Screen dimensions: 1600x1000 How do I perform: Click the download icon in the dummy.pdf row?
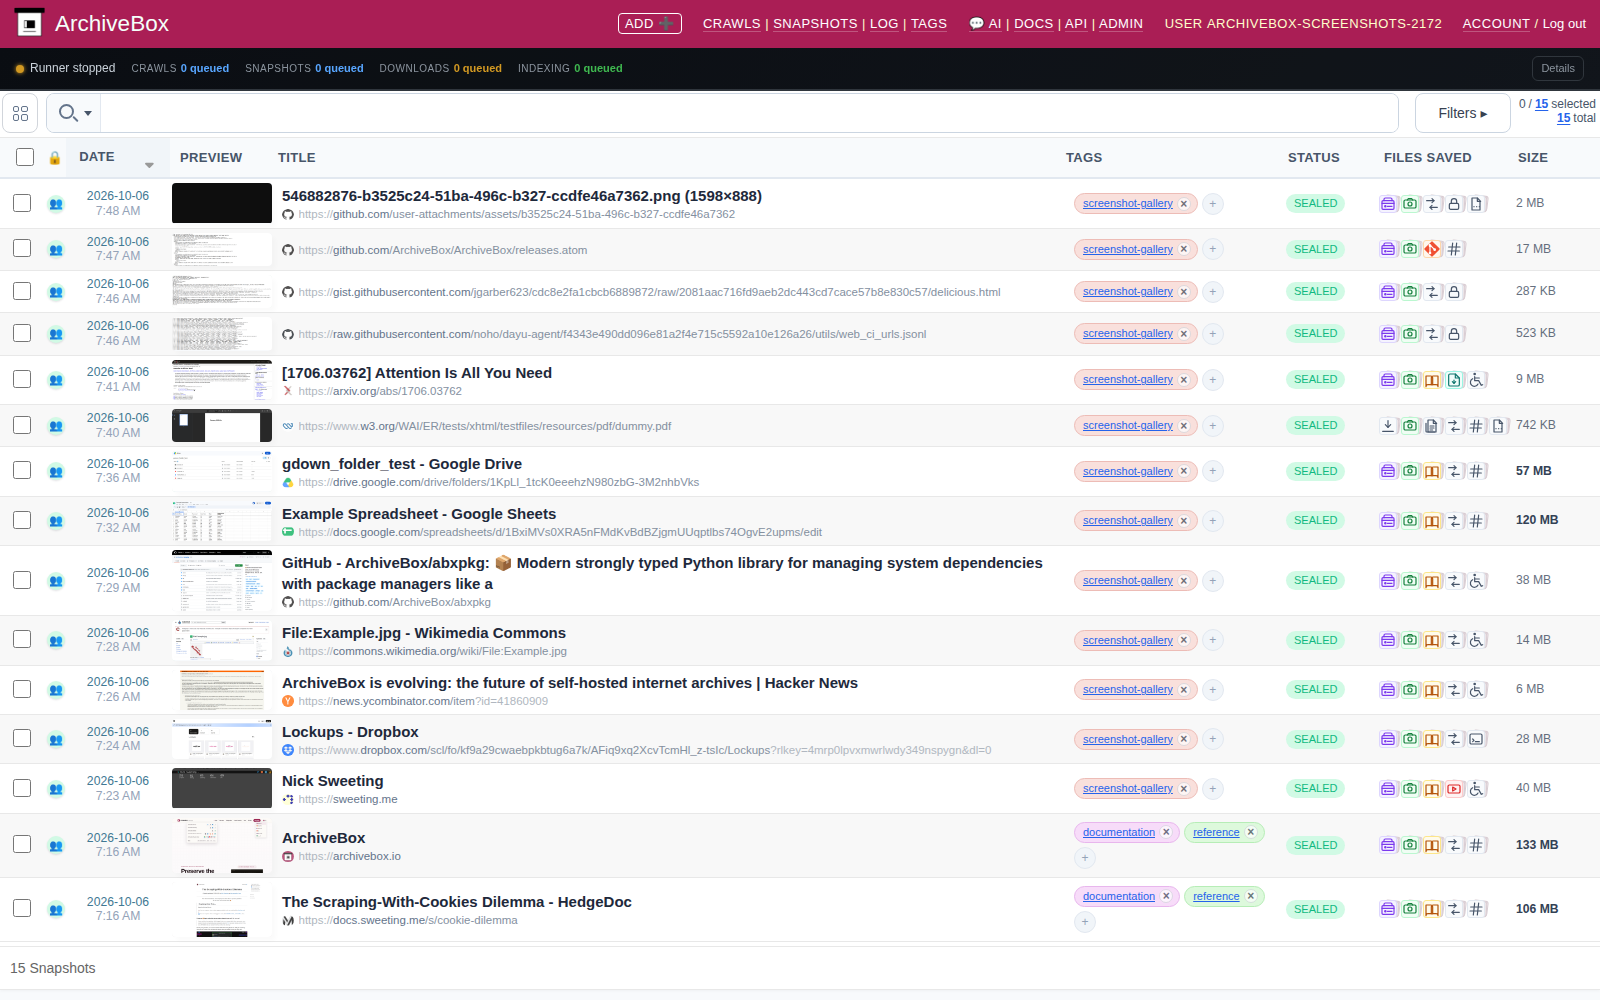1388,425
